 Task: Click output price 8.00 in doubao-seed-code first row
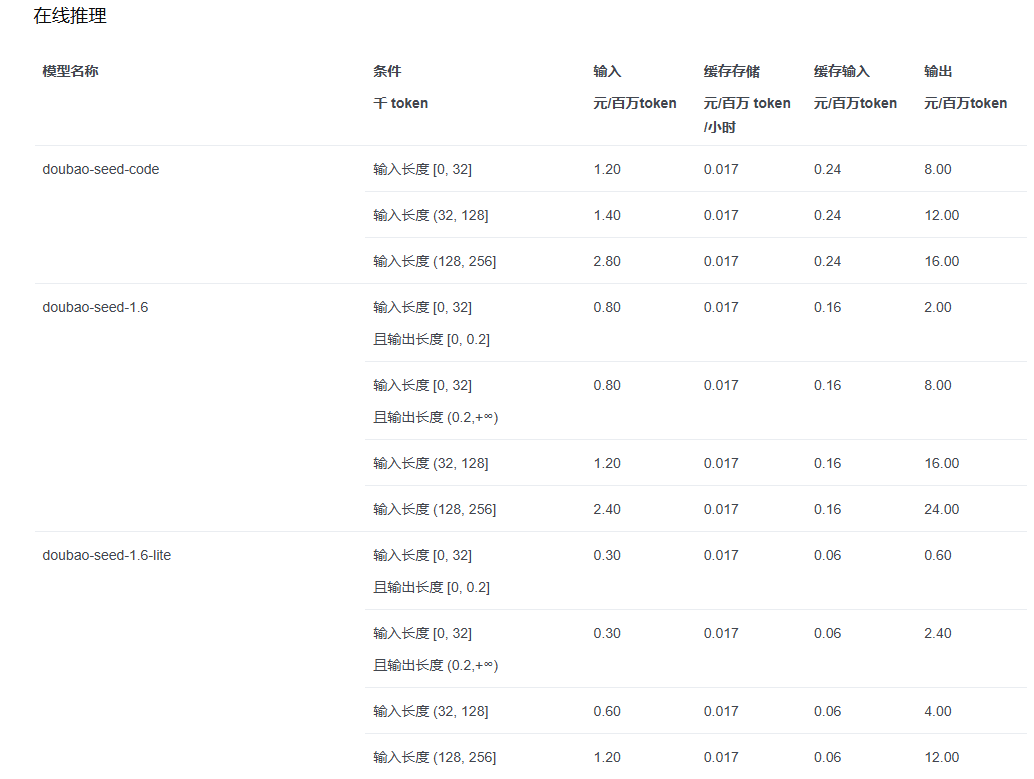[x=938, y=170]
